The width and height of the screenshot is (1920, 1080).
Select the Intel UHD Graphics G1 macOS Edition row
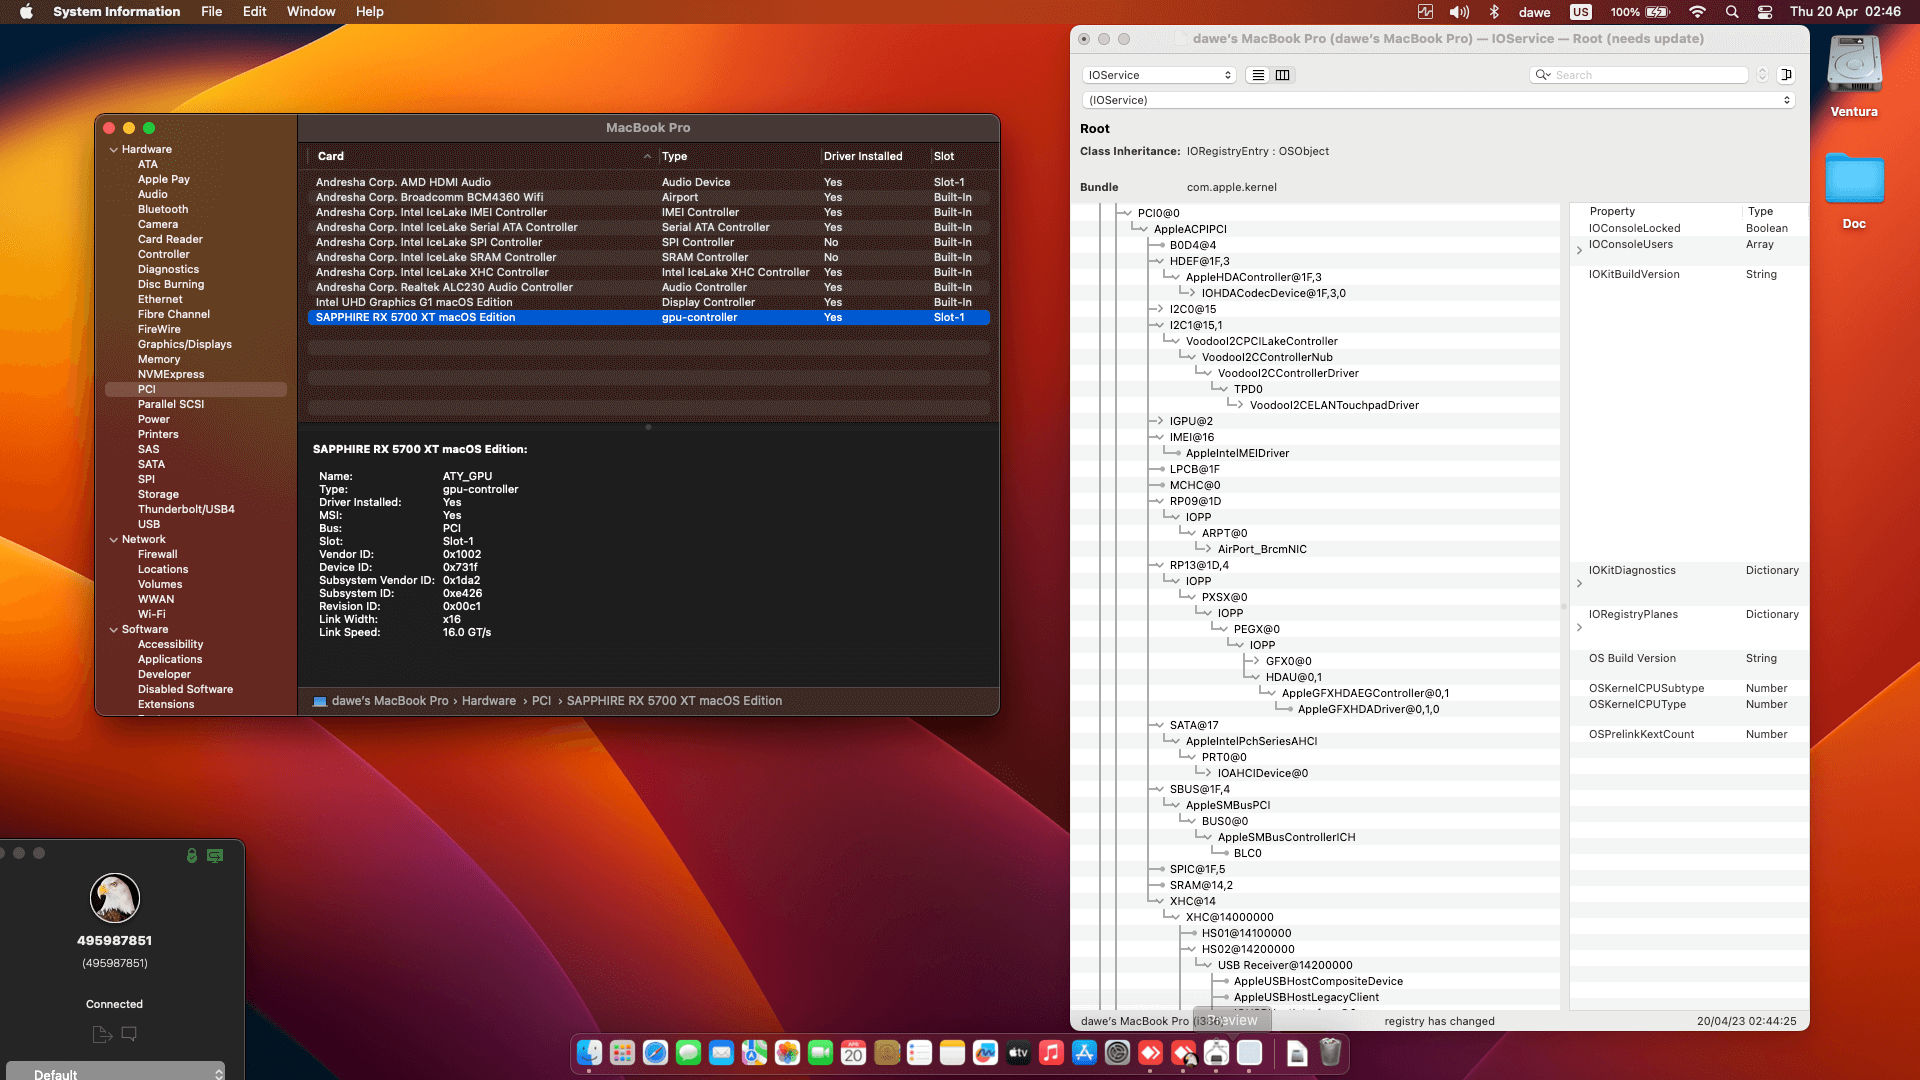coord(648,302)
